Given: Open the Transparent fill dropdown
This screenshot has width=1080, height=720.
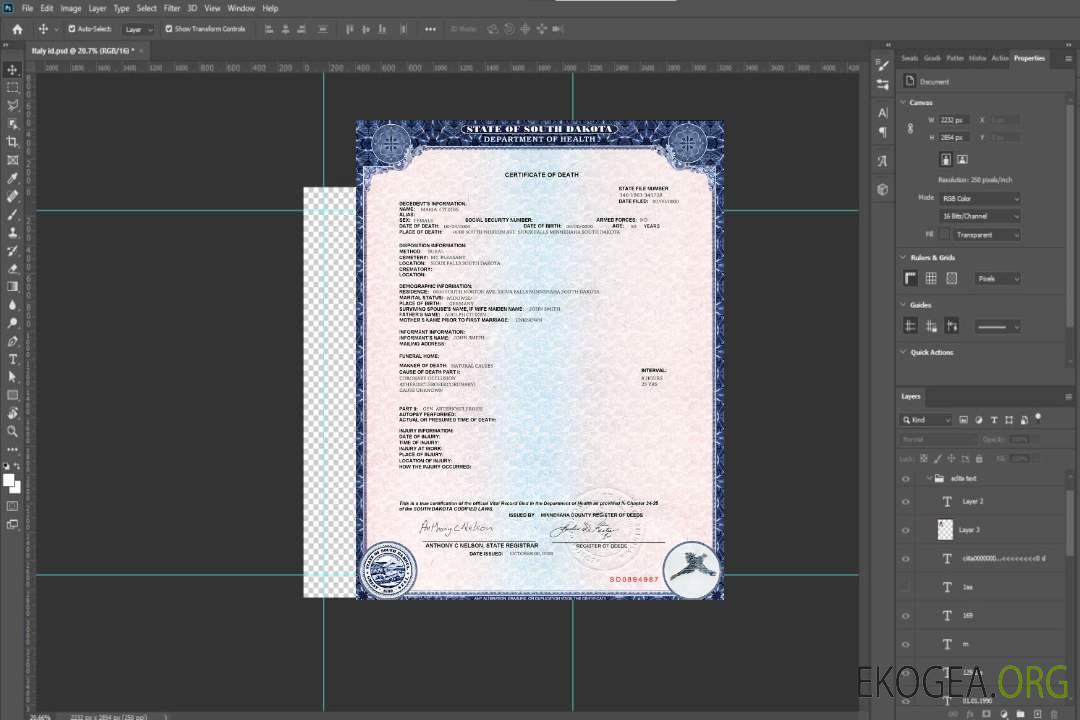Looking at the screenshot, I should [x=986, y=235].
